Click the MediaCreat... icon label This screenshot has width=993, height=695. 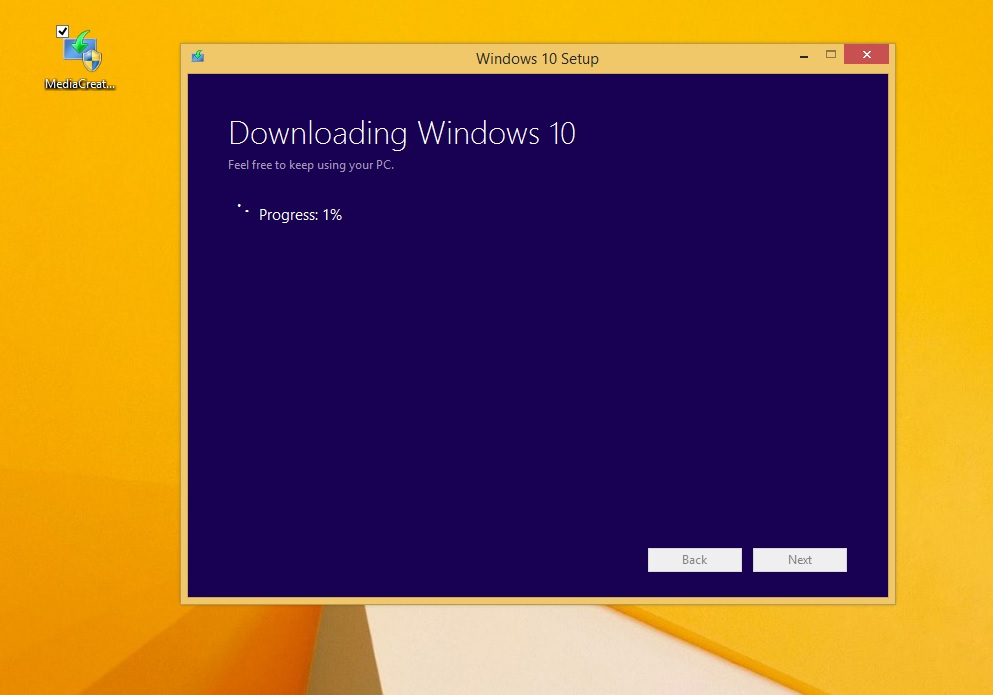[80, 84]
